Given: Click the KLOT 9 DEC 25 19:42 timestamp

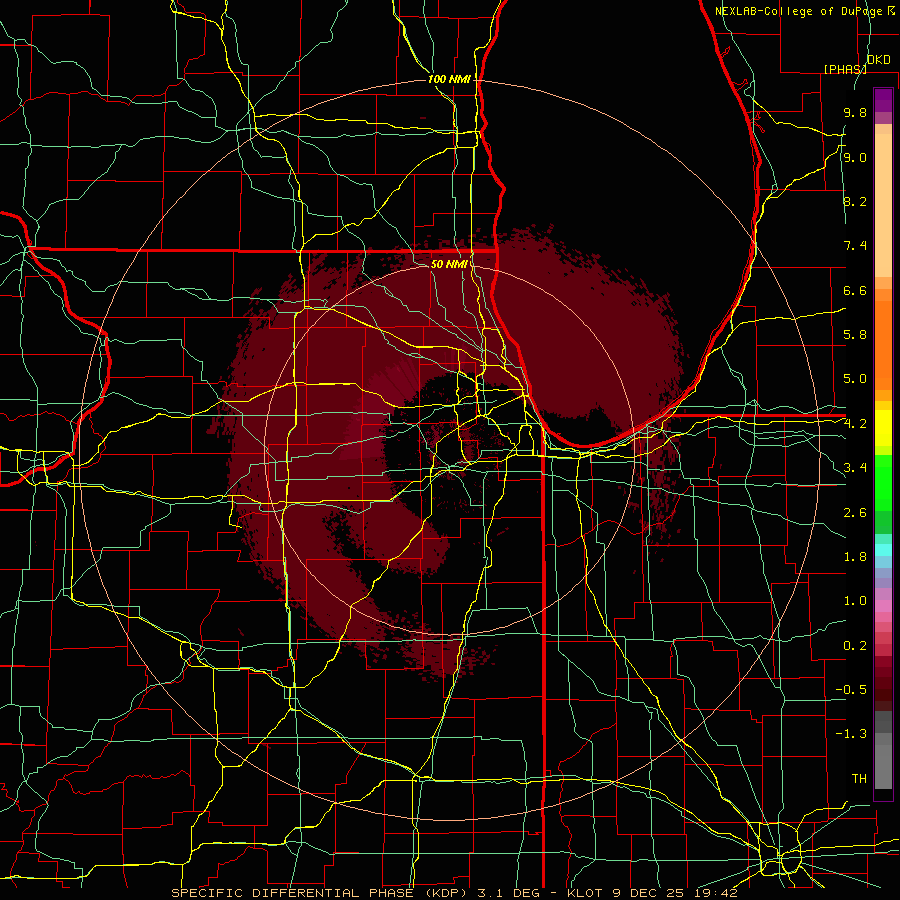Looking at the screenshot, I should click(x=654, y=893).
